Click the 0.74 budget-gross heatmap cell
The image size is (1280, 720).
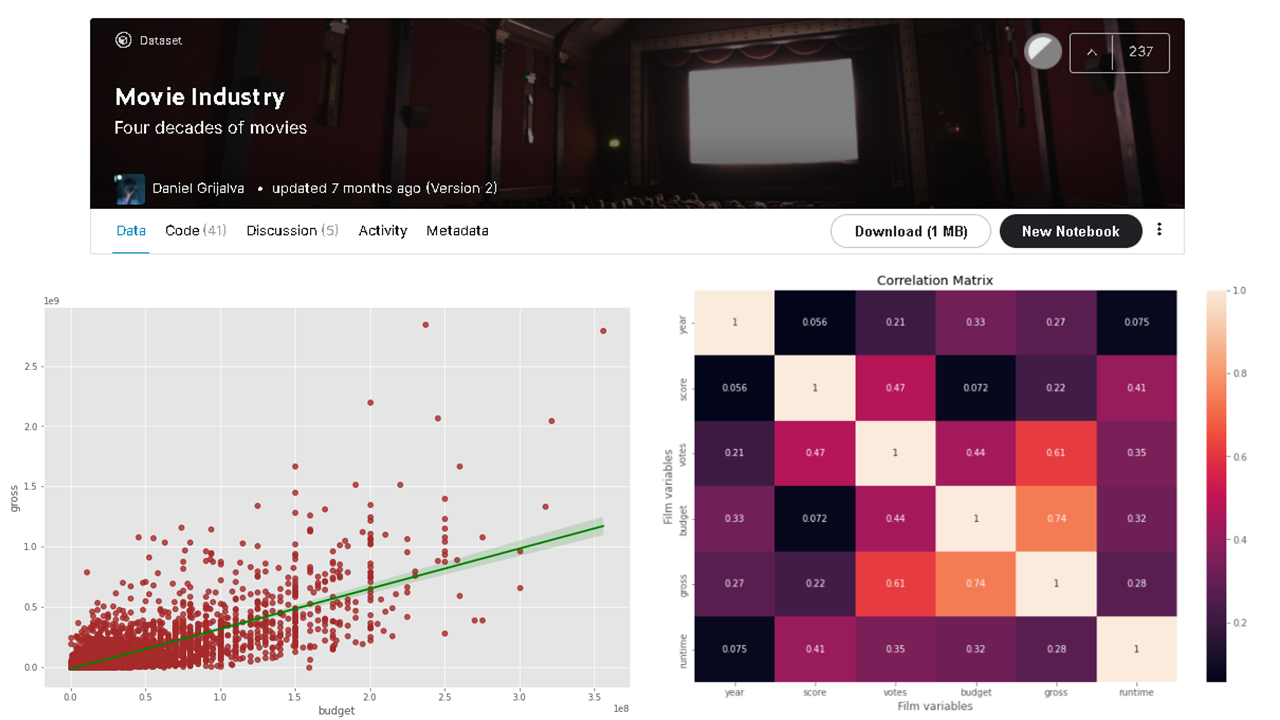[1056, 518]
